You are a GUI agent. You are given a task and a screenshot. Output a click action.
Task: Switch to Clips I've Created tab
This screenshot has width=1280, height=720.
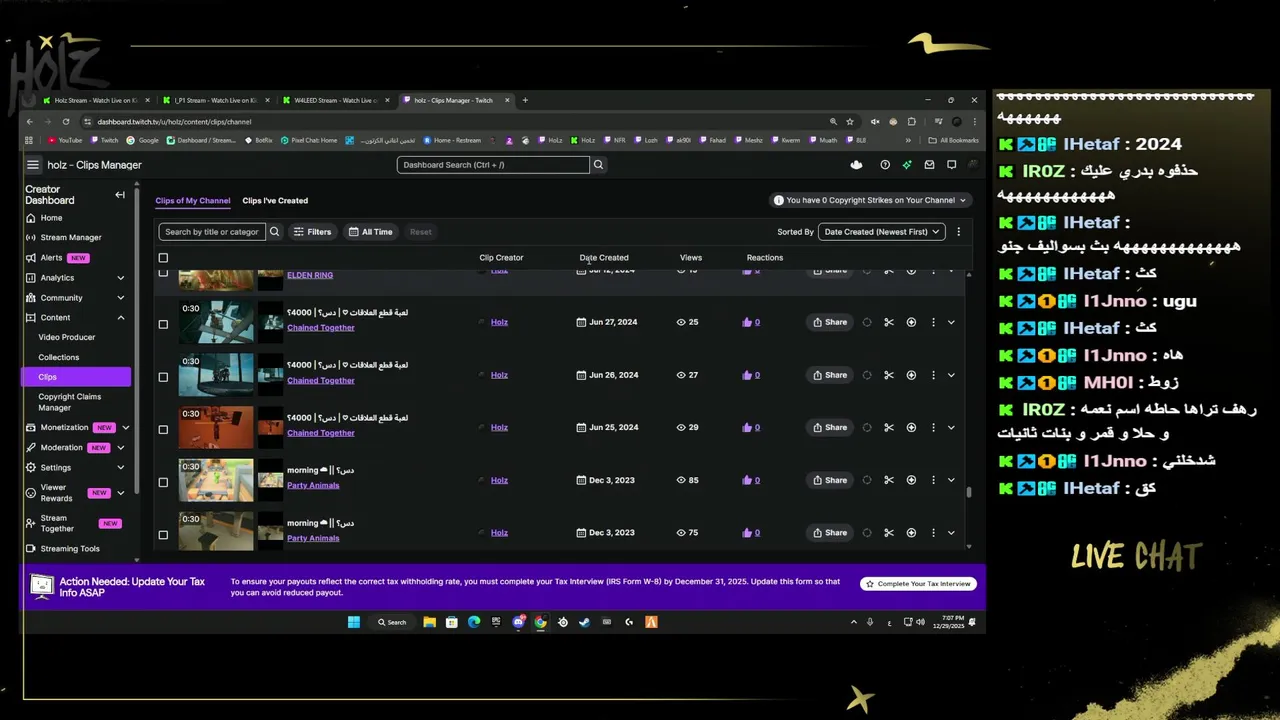coord(275,201)
